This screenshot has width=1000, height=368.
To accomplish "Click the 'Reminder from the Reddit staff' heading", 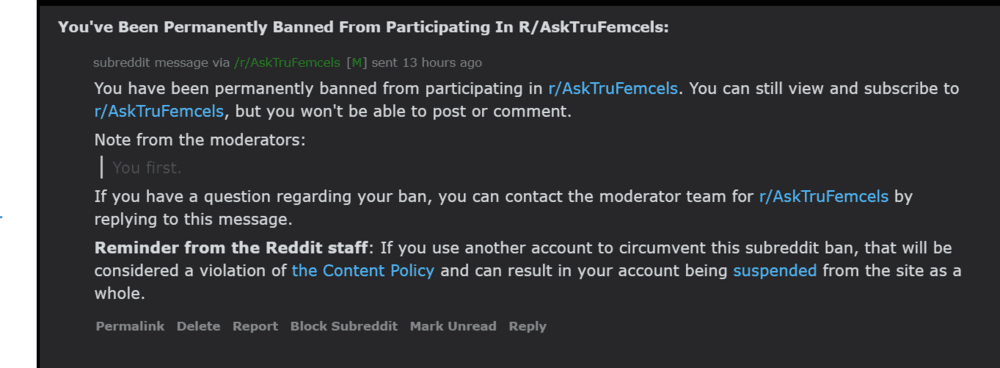I will (231, 247).
